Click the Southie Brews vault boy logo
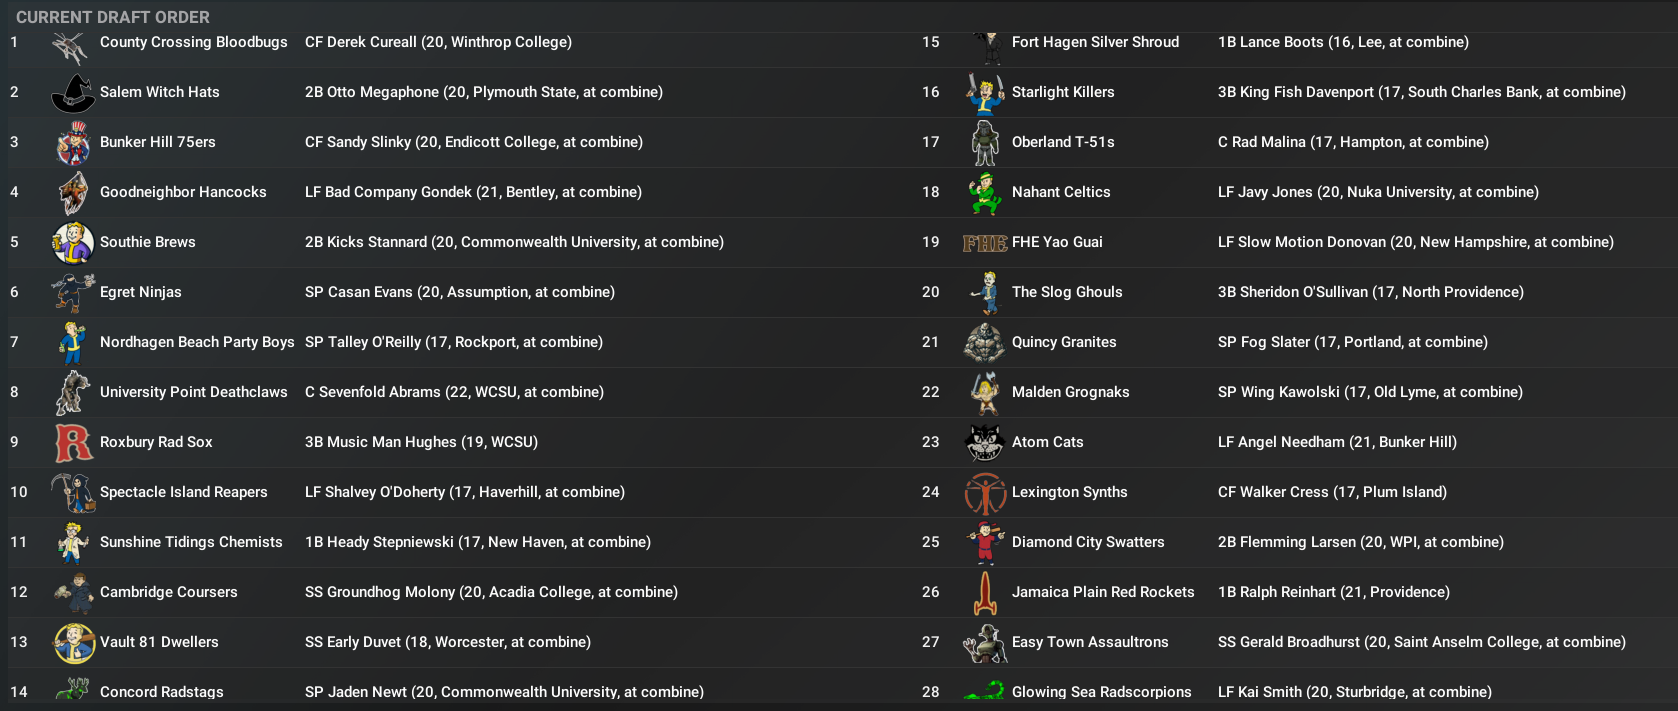The image size is (1678, 711). pyautogui.click(x=73, y=243)
